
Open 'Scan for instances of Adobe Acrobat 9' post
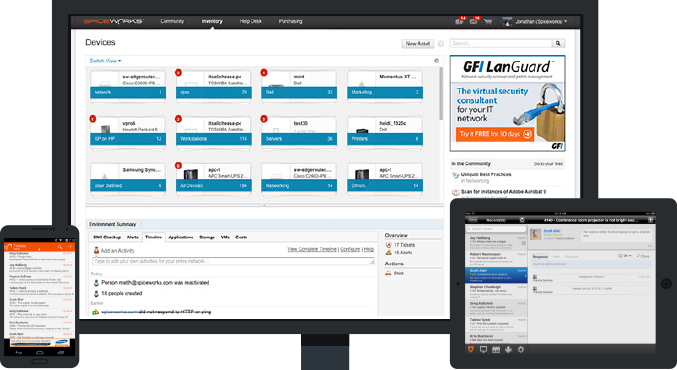coord(503,192)
